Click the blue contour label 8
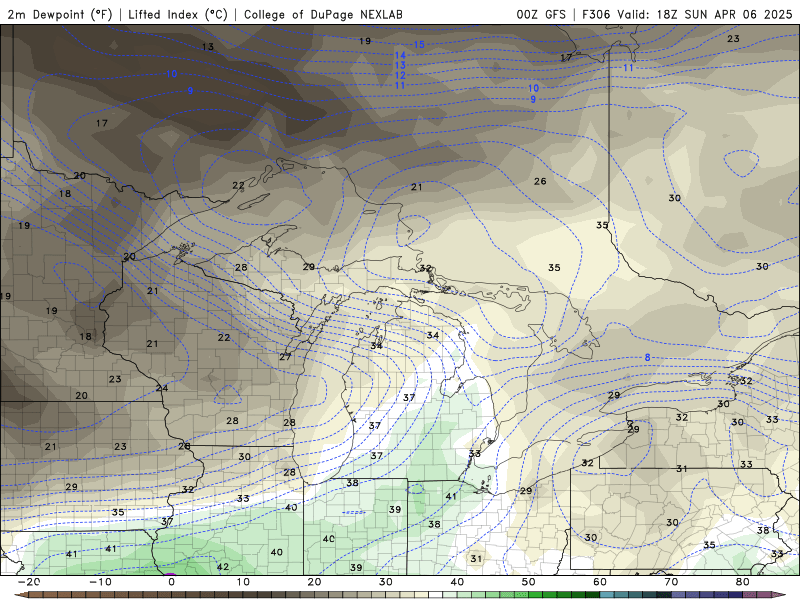This screenshot has height=600, width=800. 647,357
